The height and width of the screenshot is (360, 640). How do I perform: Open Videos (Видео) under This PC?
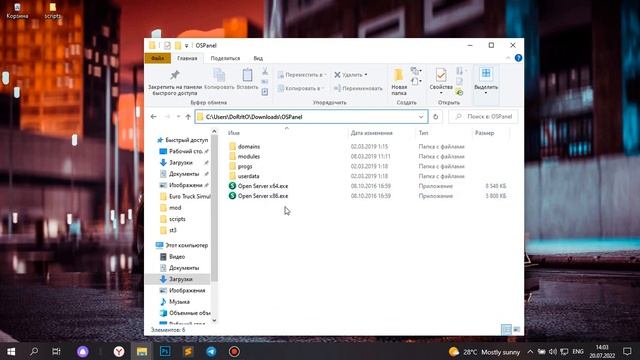pyautogui.click(x=176, y=257)
